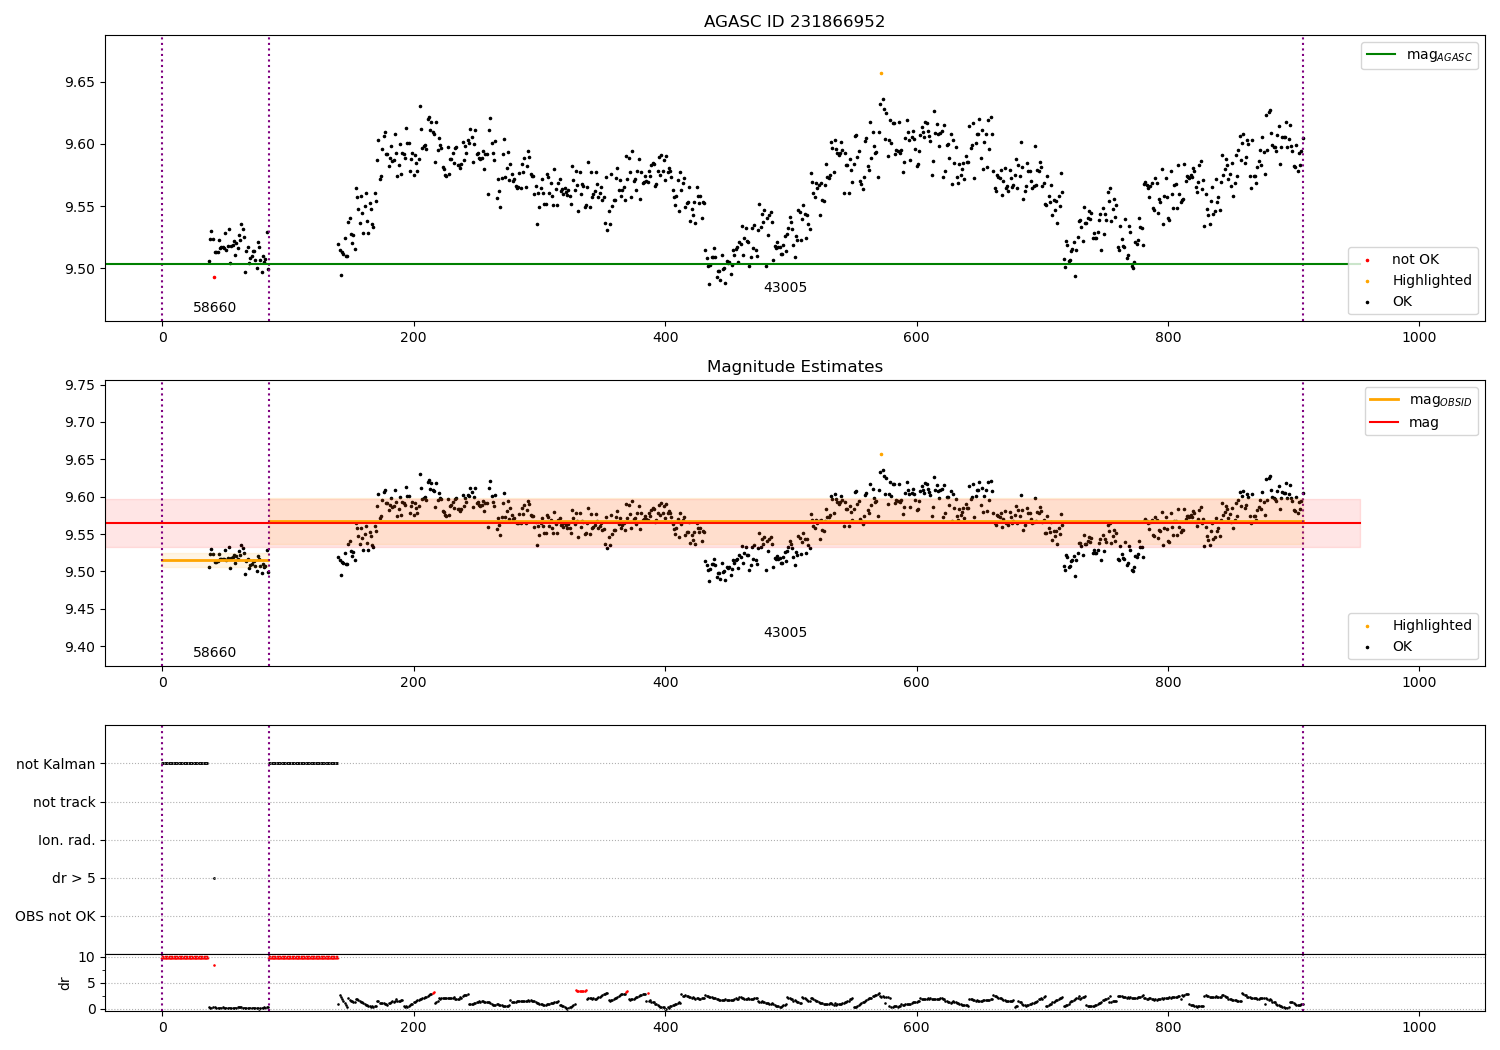Screen dimensions: 1500x1050
Task: Click the orange highlighted point in the top plot
Action: (x=881, y=73)
